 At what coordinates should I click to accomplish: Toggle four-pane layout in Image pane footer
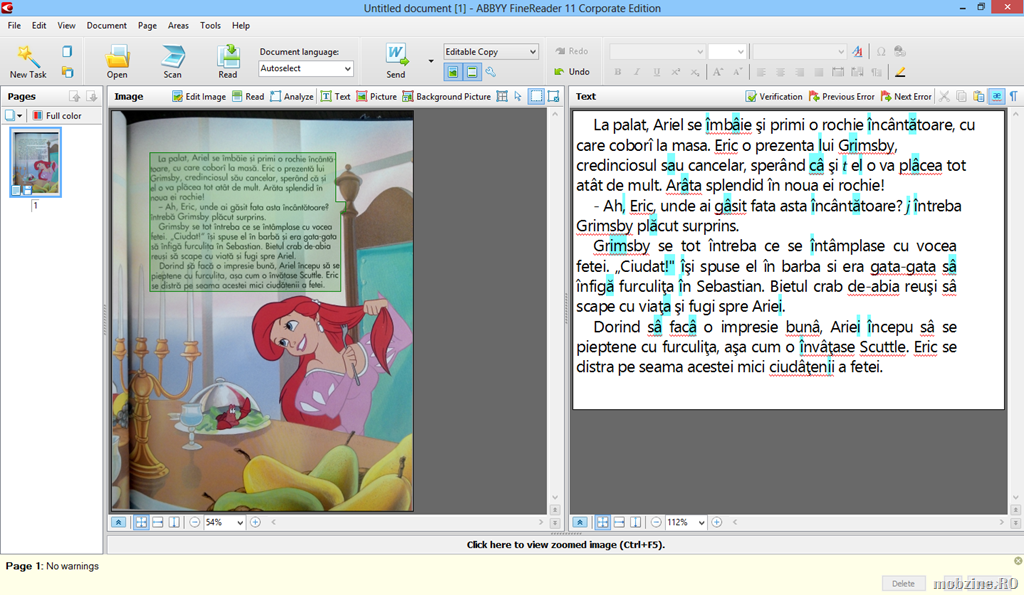pyautogui.click(x=141, y=523)
